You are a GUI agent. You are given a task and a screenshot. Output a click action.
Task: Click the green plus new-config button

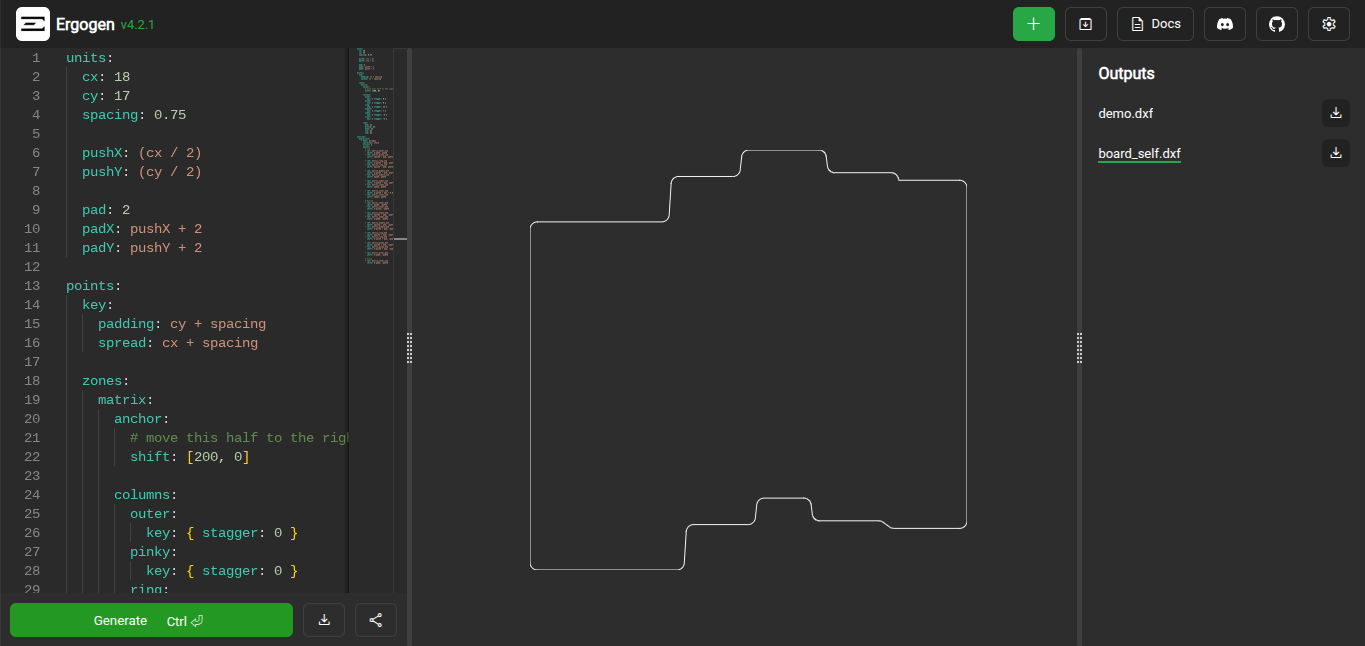click(1033, 24)
